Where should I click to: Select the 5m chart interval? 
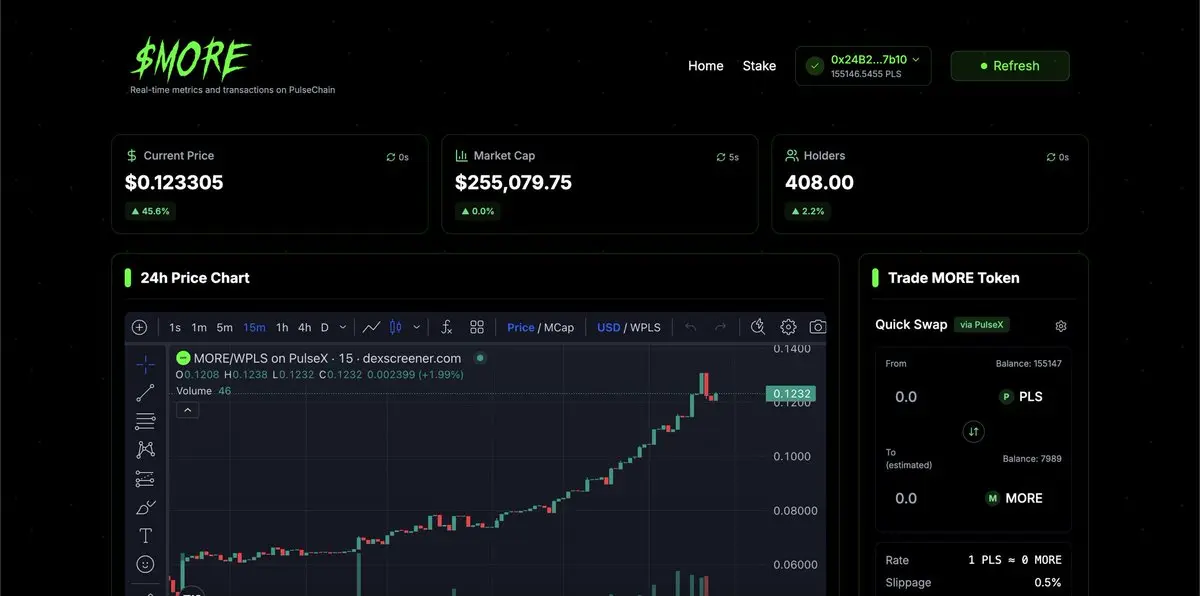coord(225,327)
